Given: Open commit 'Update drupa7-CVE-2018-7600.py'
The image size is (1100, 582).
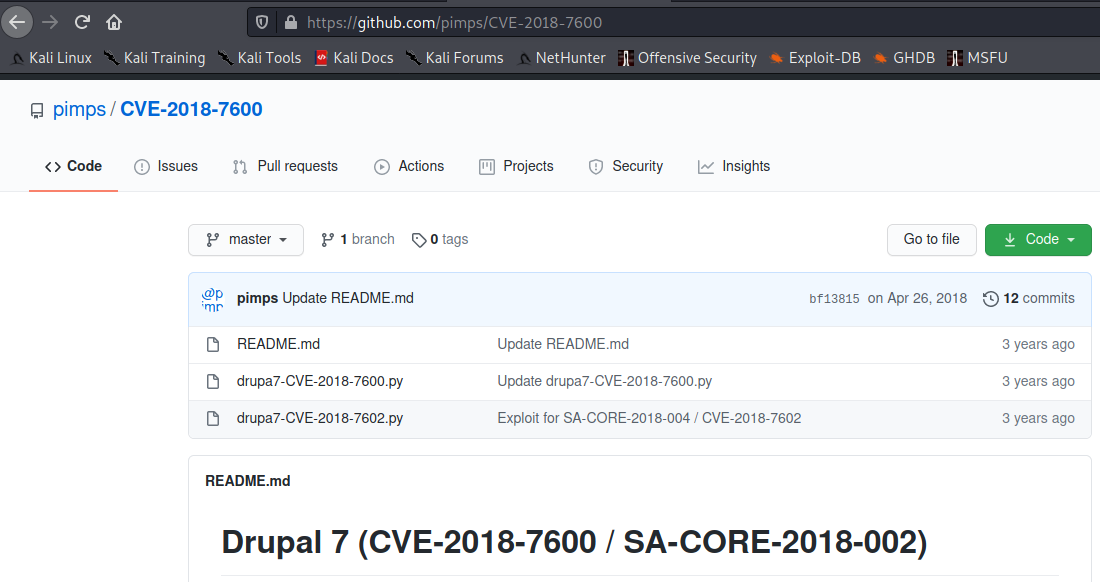Looking at the screenshot, I should tap(605, 381).
